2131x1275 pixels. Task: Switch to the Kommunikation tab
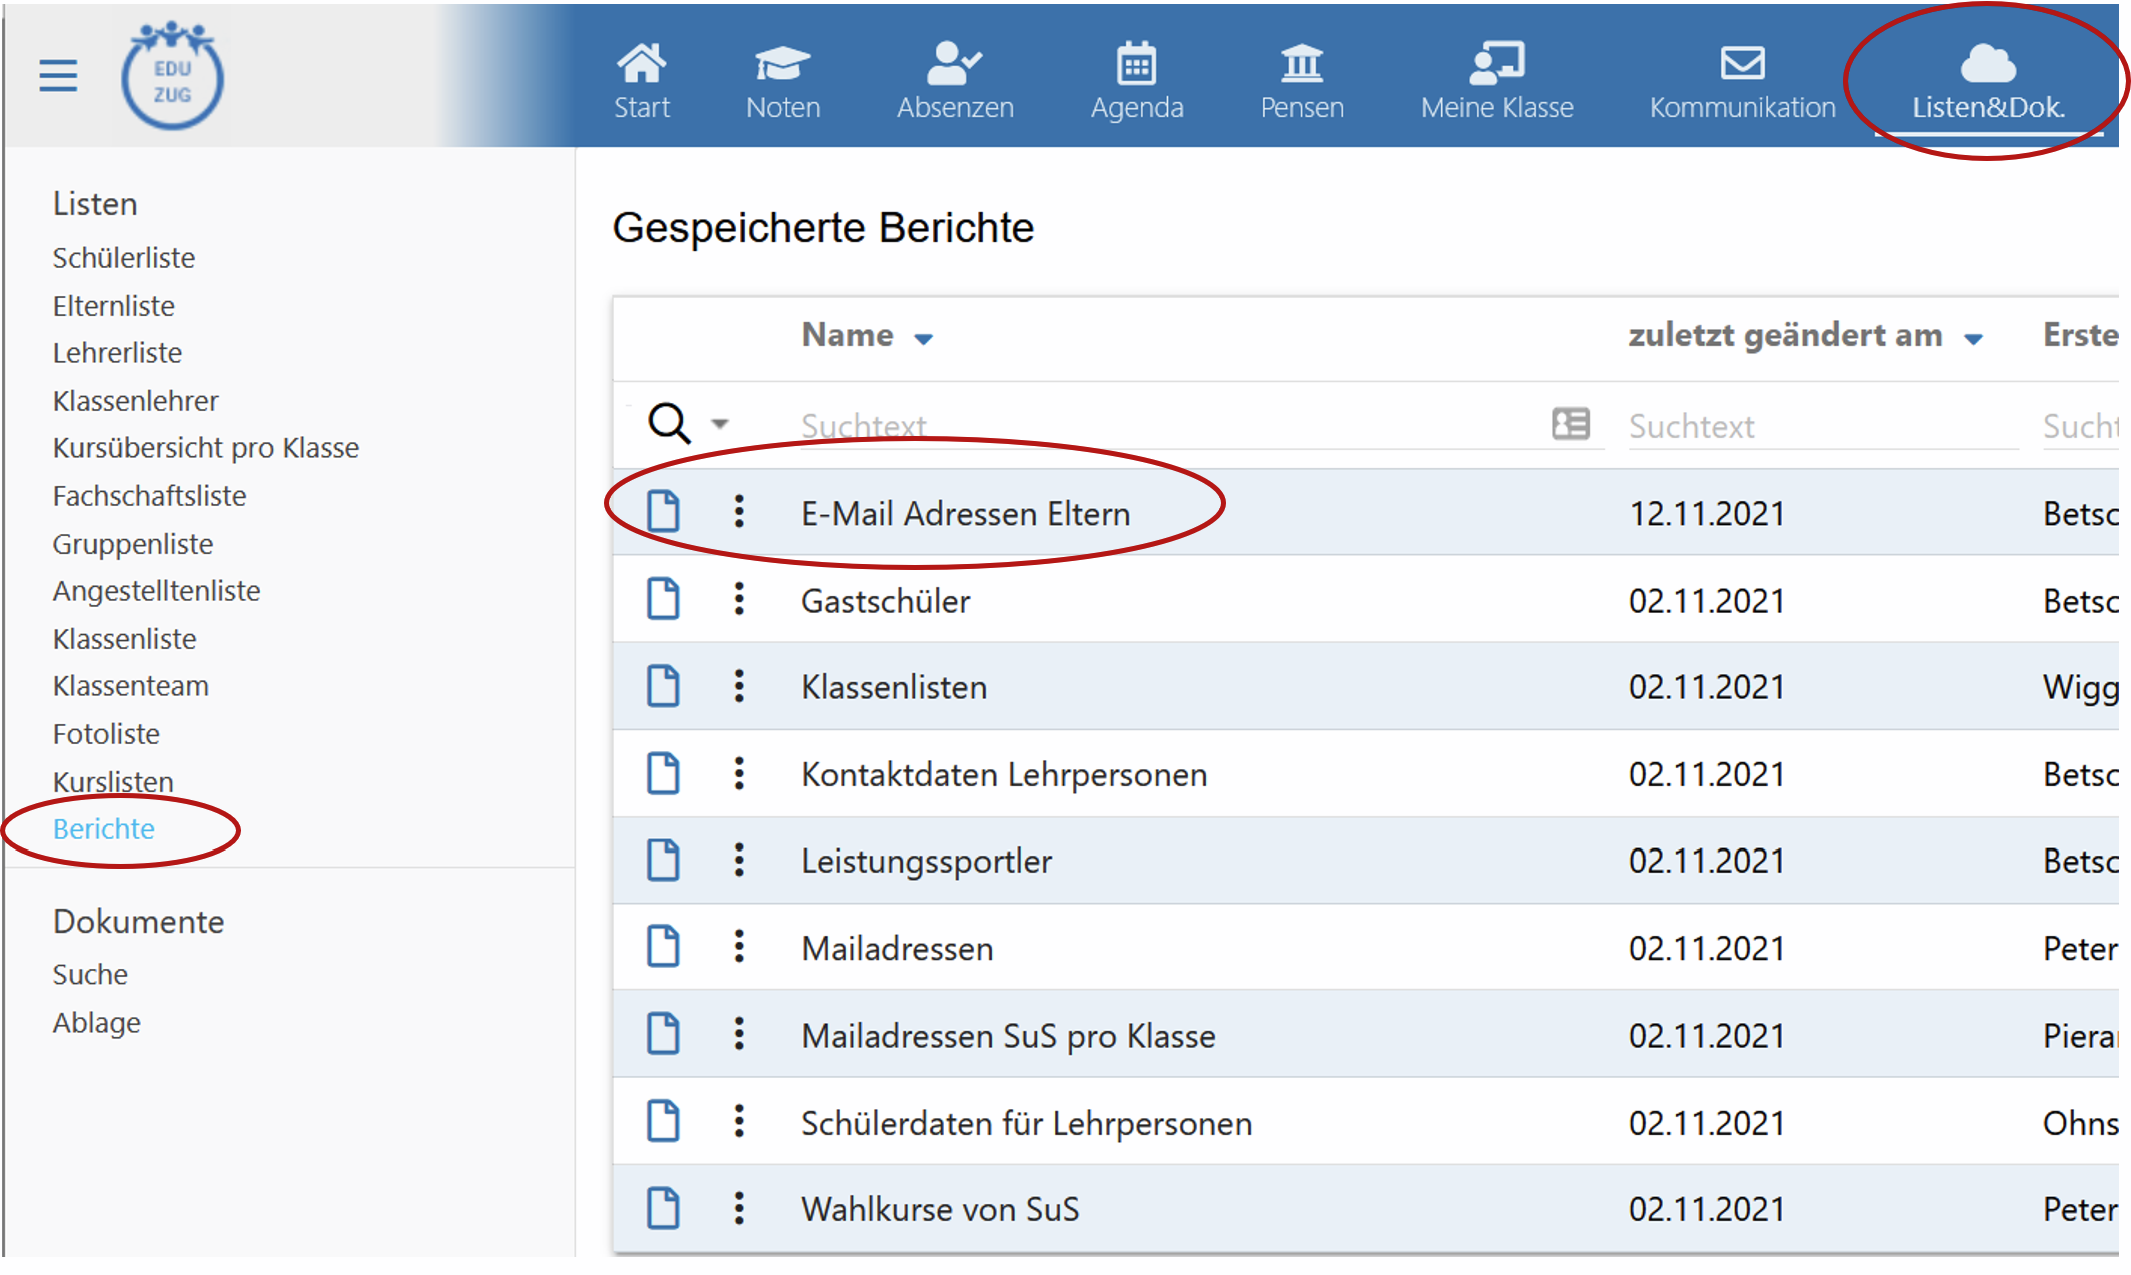click(x=1742, y=80)
